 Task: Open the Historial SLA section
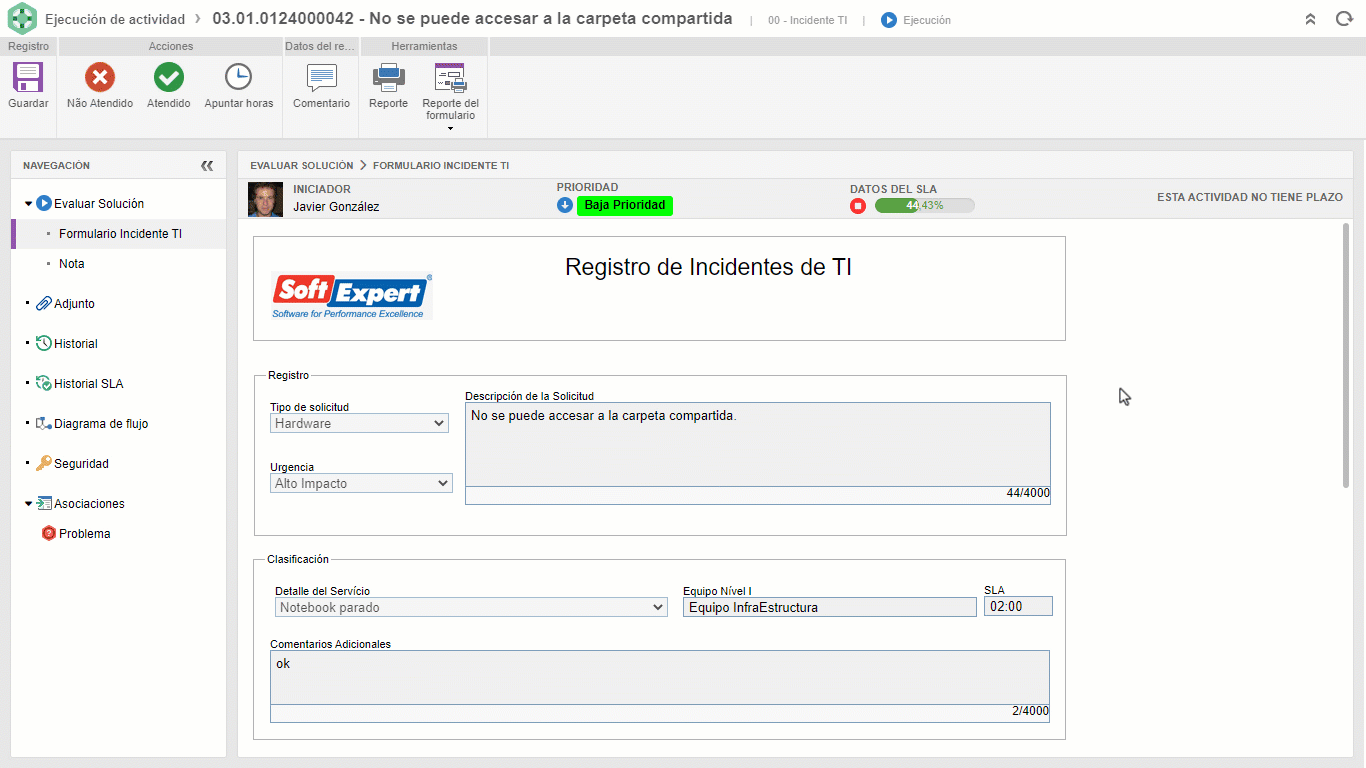coord(89,384)
